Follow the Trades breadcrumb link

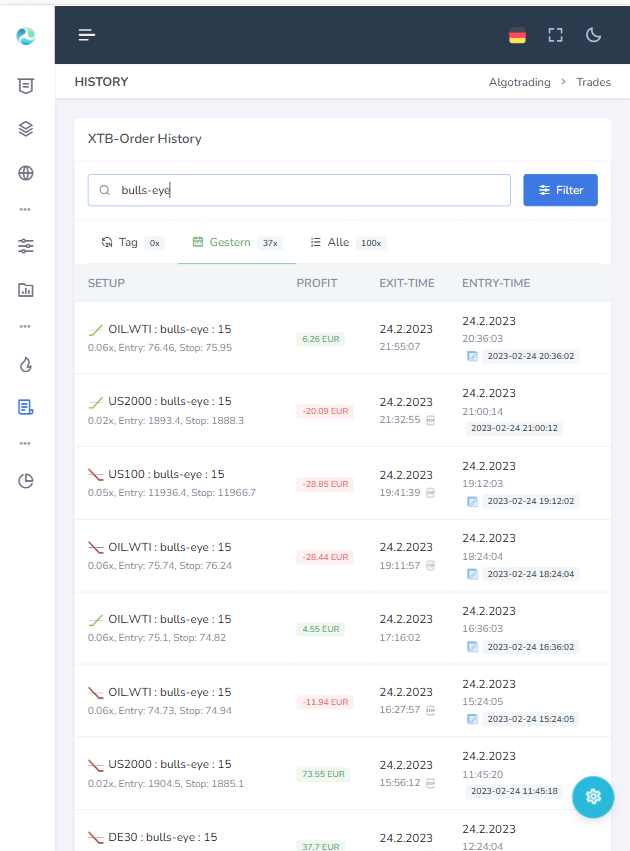pos(593,82)
